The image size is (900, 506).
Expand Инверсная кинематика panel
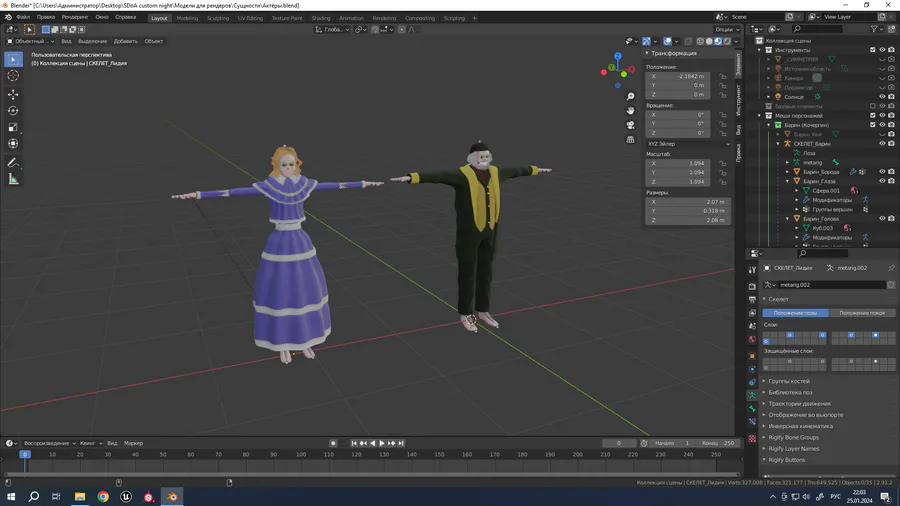pos(800,426)
